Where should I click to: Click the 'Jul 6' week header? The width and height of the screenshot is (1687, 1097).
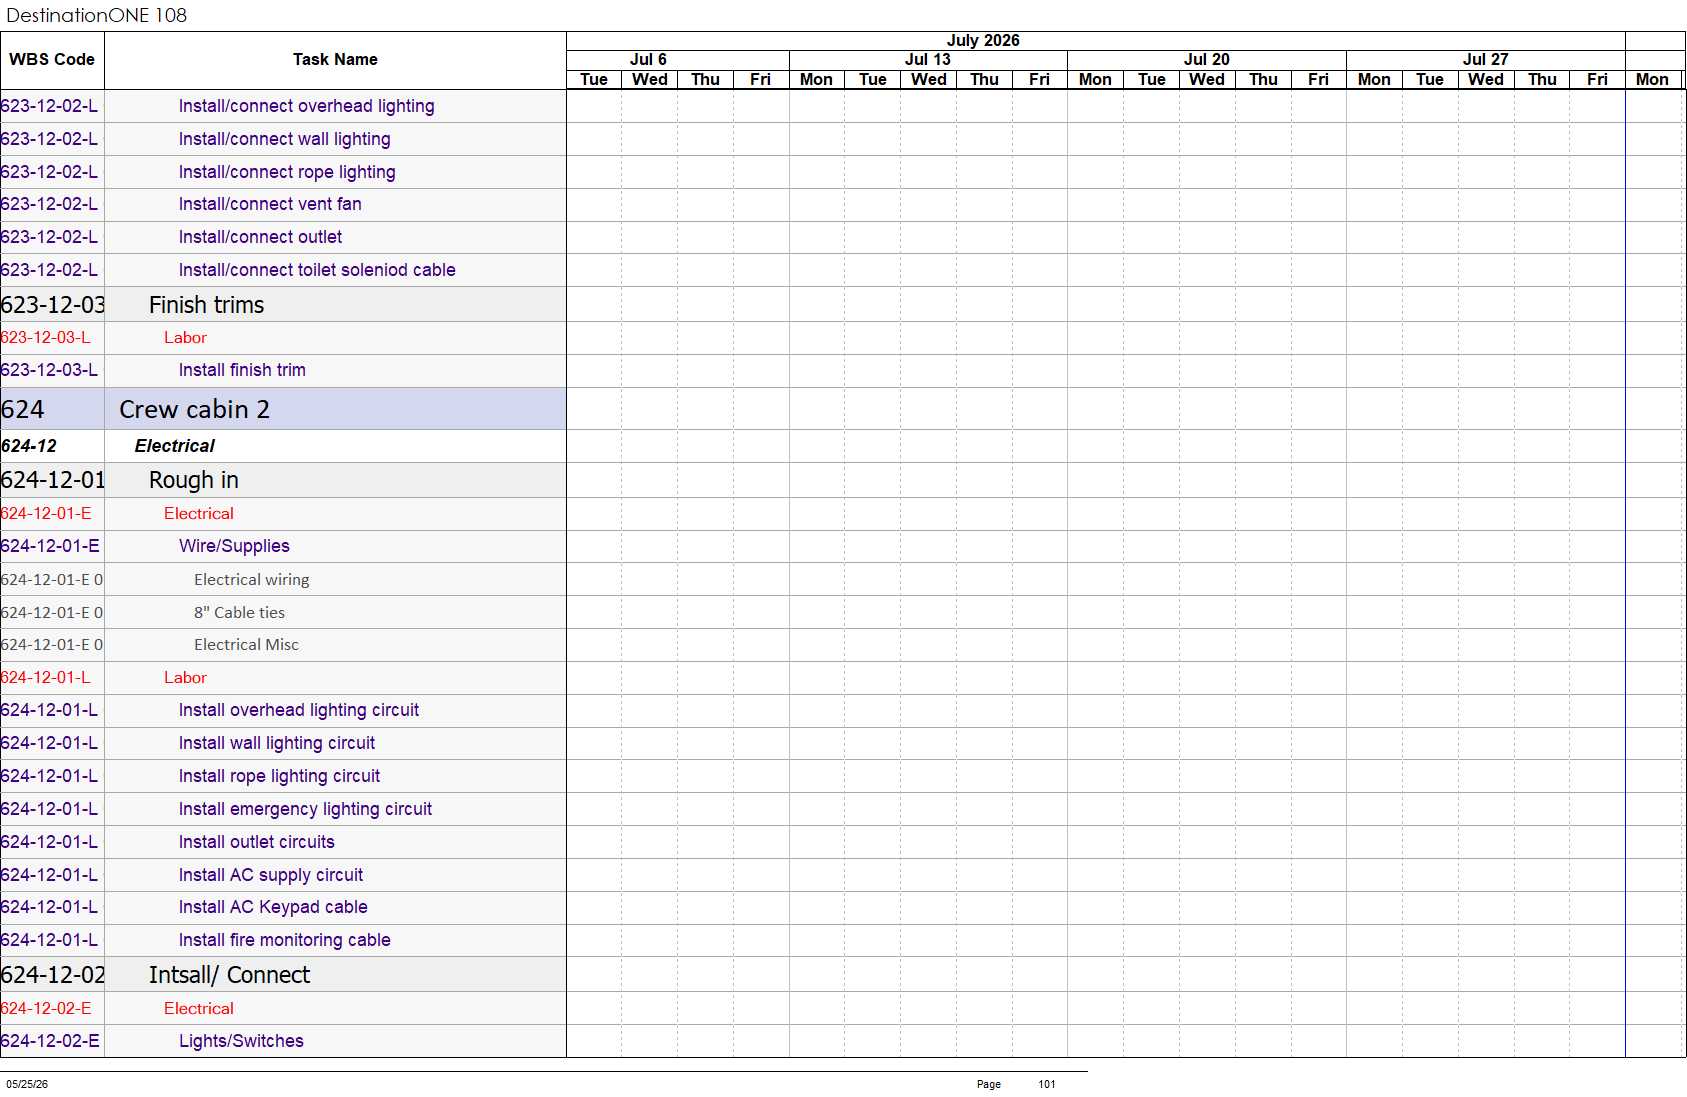click(x=648, y=60)
